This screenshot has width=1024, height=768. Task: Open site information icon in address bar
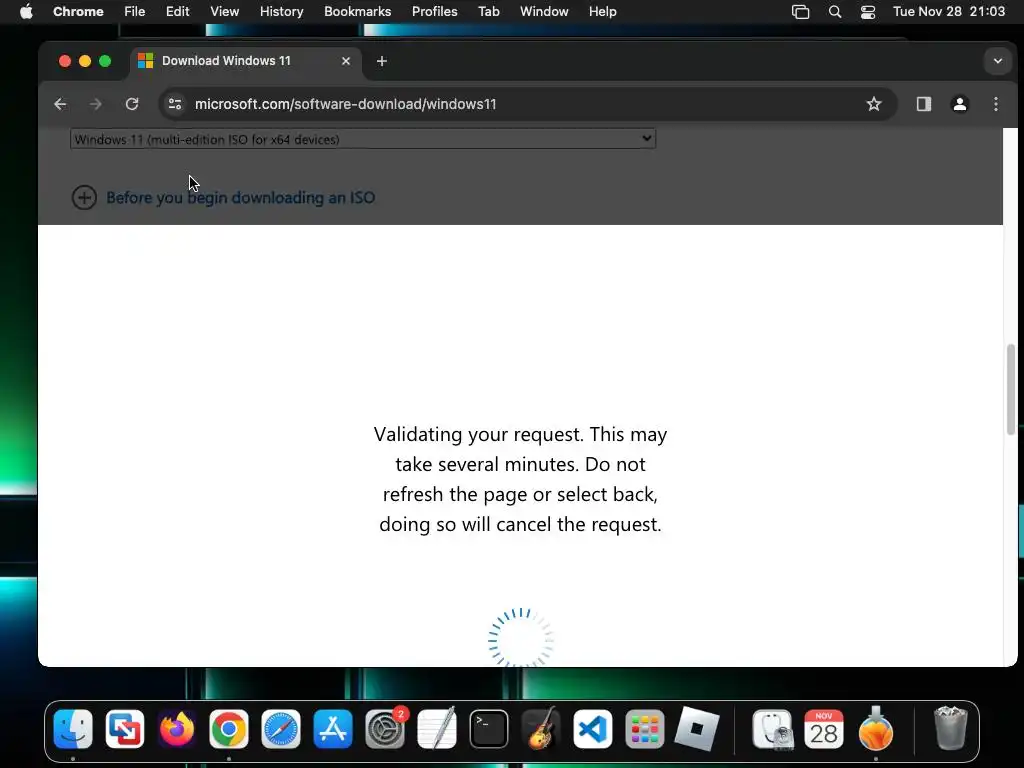[x=175, y=104]
